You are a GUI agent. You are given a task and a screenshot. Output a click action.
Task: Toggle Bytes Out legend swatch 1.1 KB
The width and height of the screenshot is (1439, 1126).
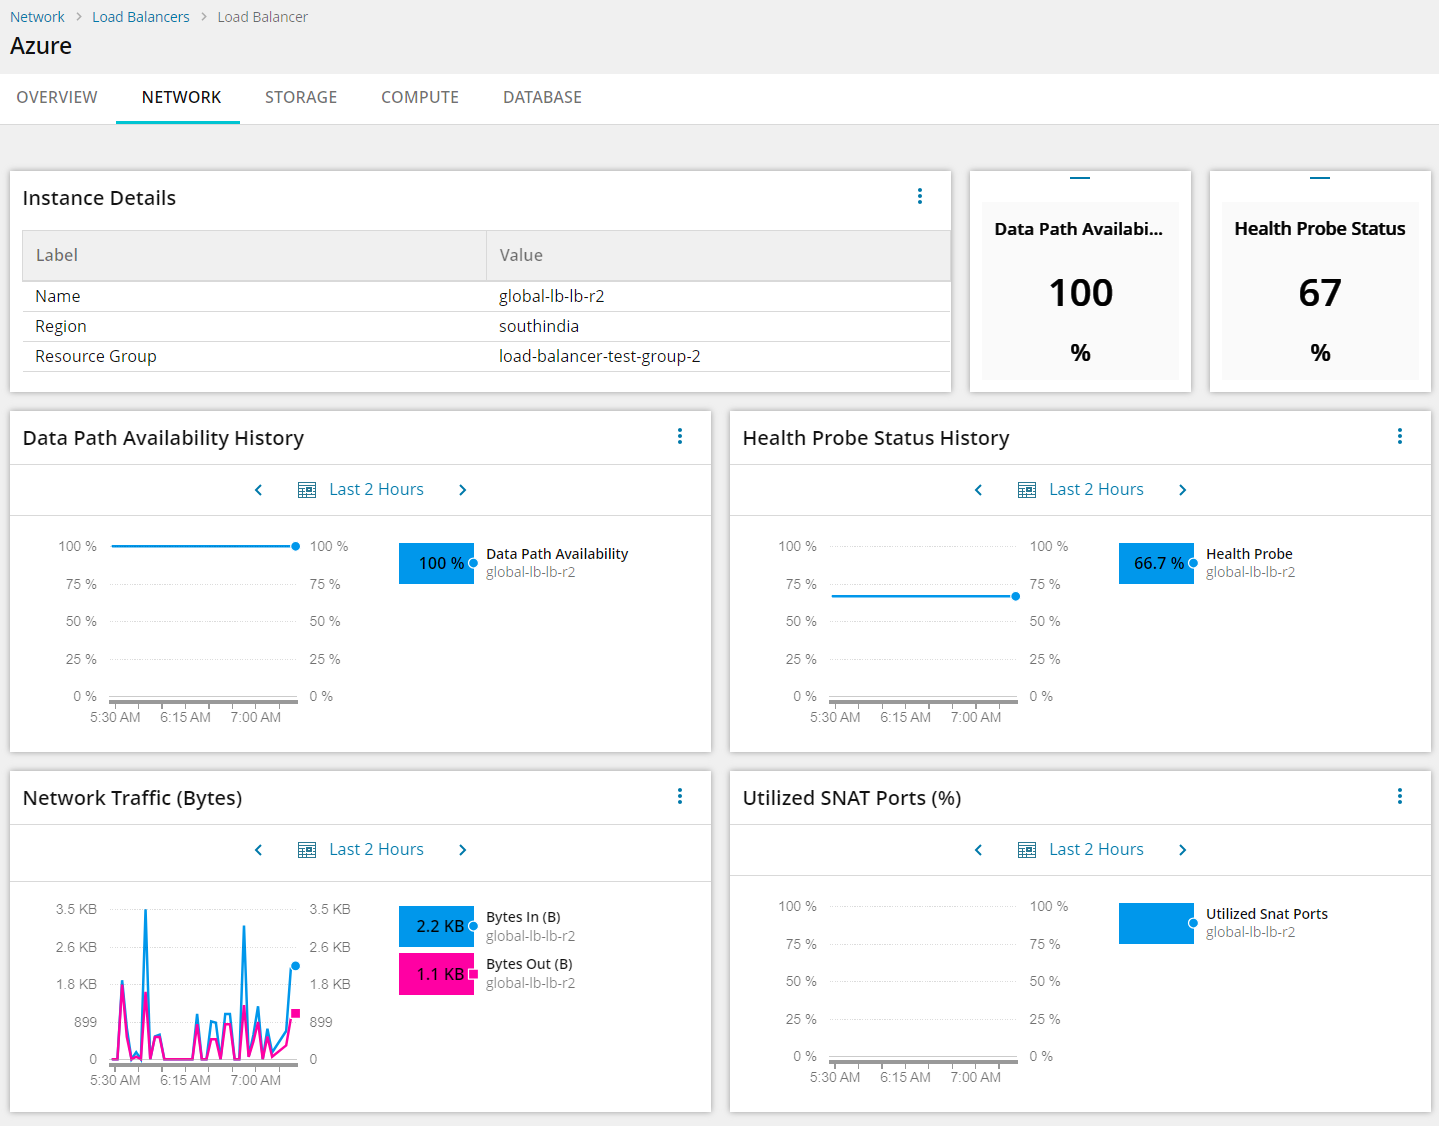437,974
